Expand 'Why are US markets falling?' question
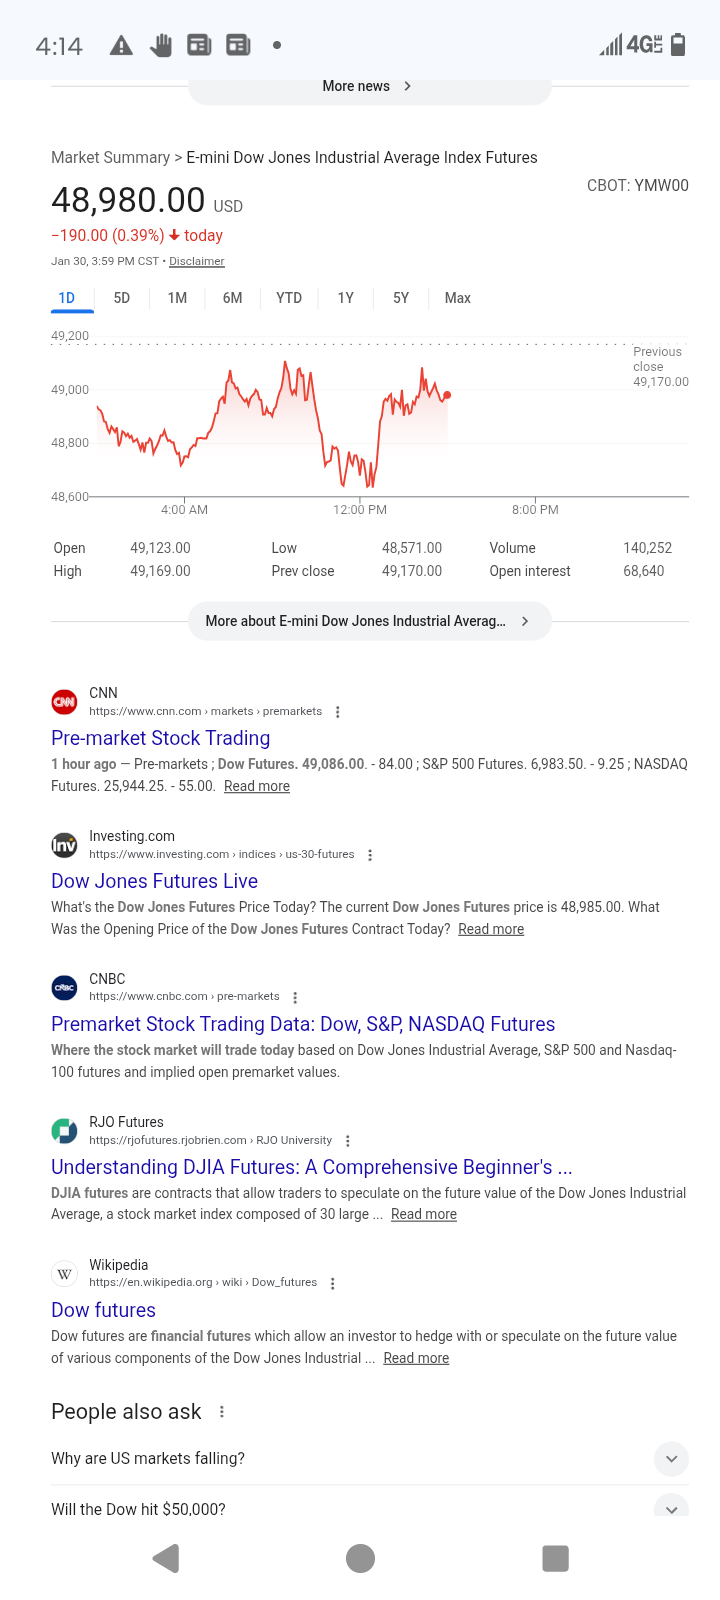 tap(671, 1459)
